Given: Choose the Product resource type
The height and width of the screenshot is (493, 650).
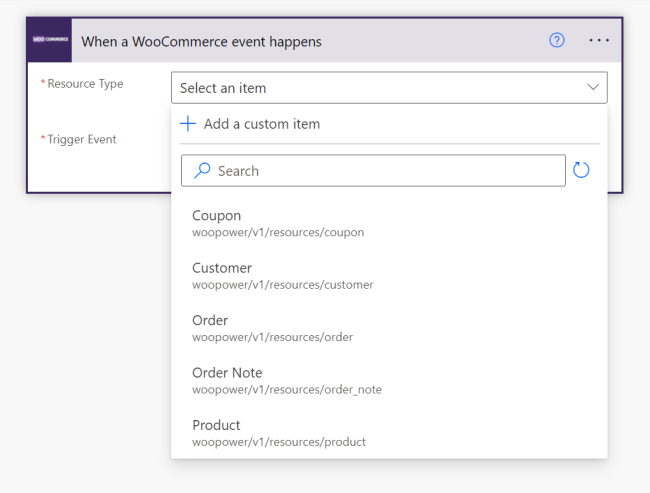Looking at the screenshot, I should pyautogui.click(x=216, y=425).
